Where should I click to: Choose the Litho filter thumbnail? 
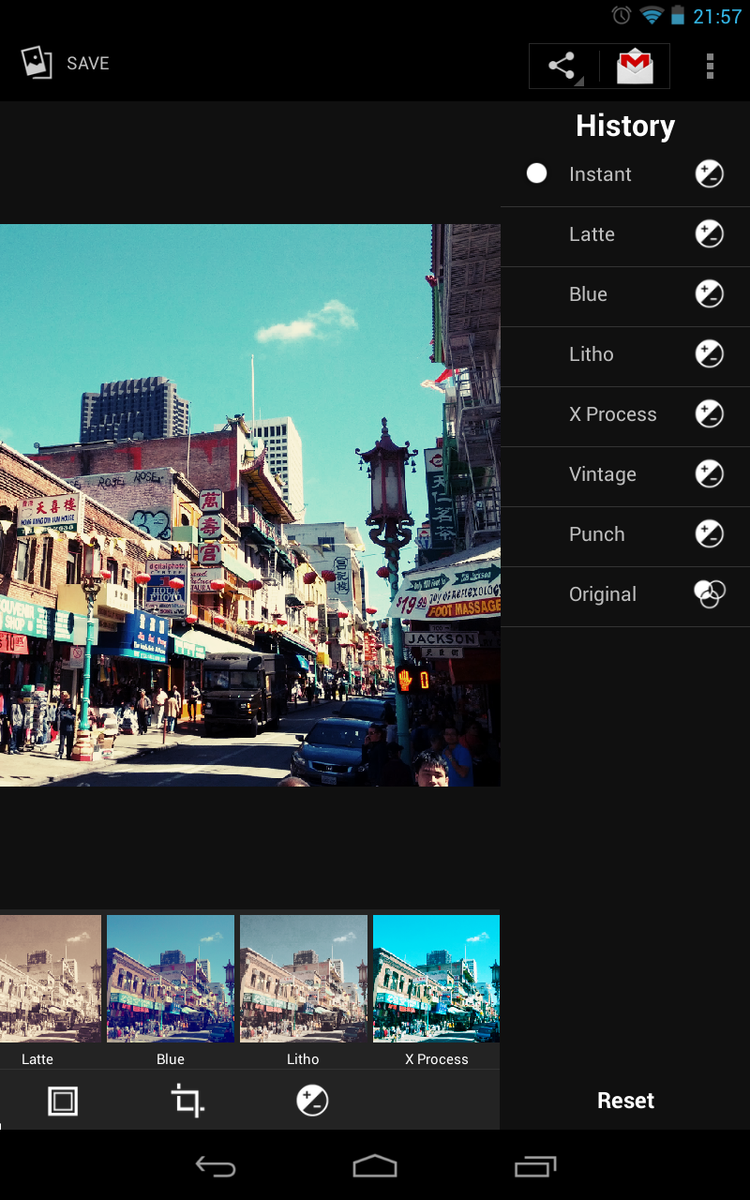(303, 980)
